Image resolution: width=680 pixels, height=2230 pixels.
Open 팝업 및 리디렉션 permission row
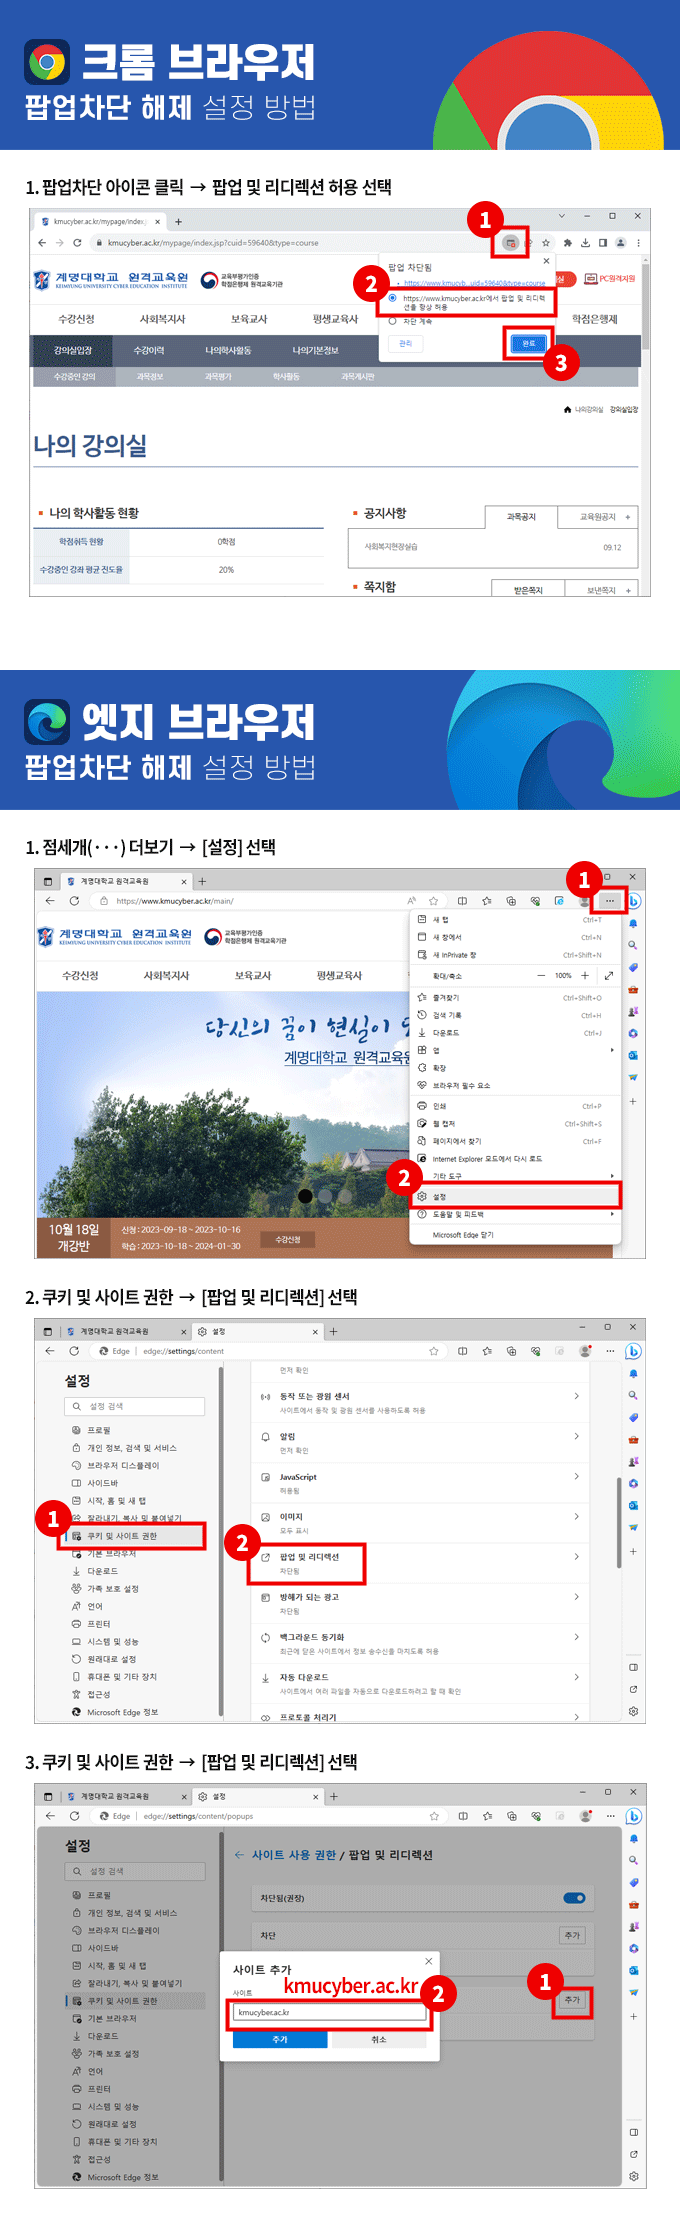[x=420, y=1563]
